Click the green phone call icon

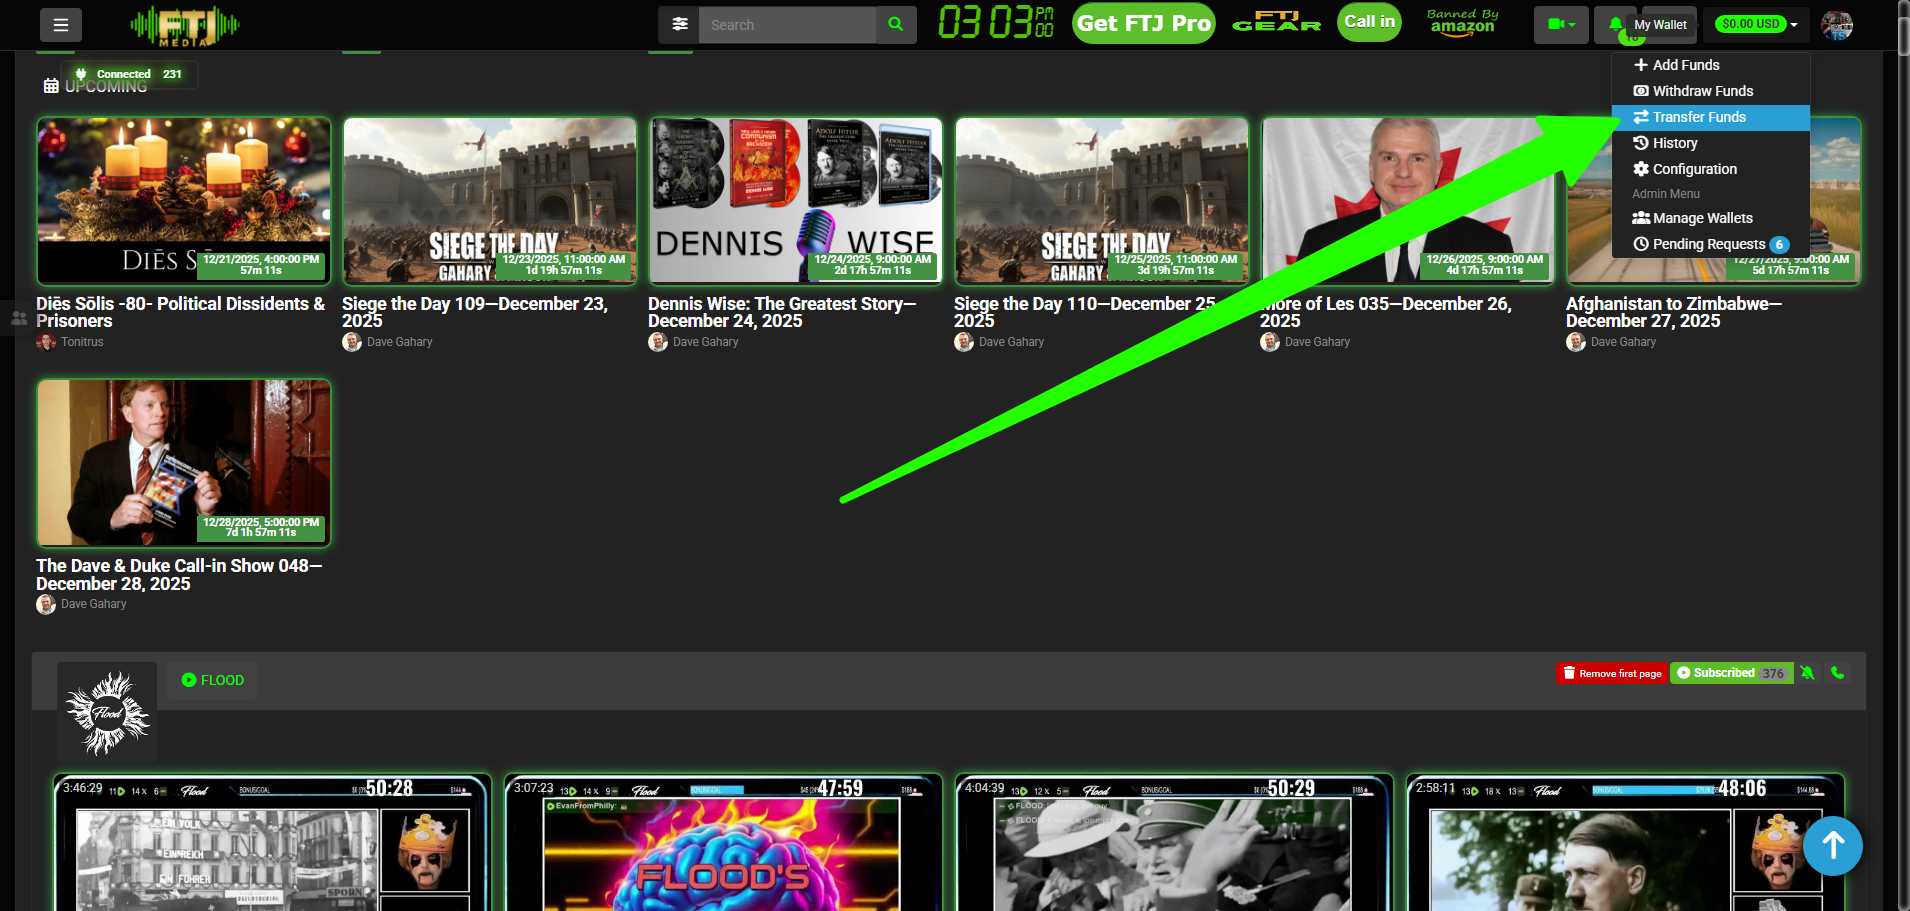pos(1837,673)
